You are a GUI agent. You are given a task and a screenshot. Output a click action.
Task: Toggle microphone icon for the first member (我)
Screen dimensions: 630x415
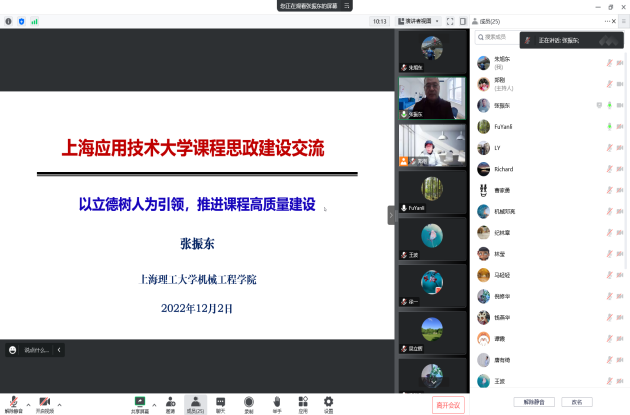(610, 63)
